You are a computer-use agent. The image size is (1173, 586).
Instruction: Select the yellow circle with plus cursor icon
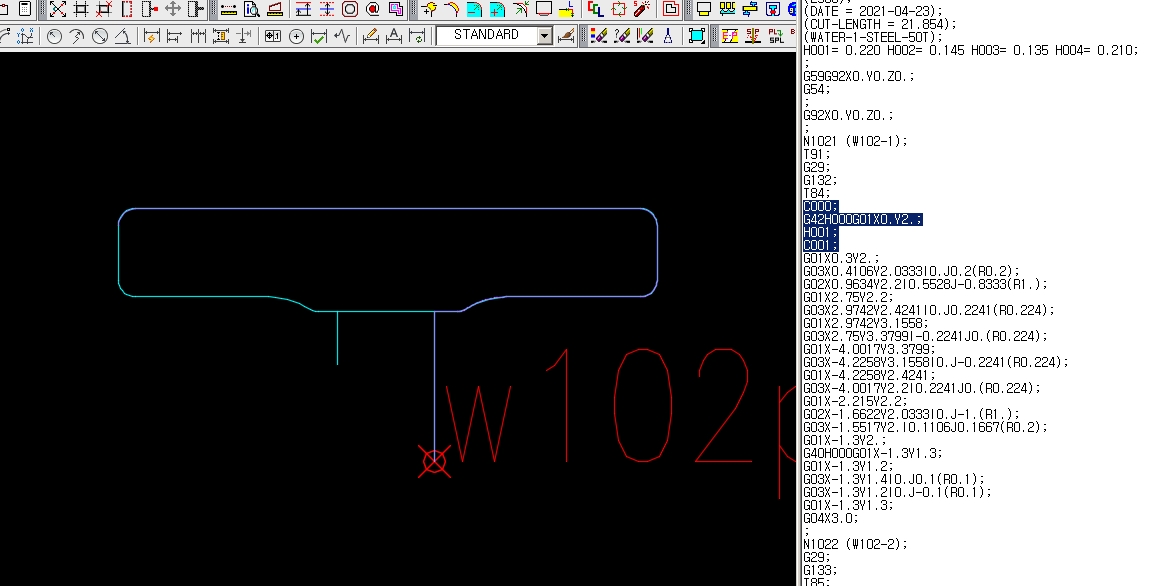pos(429,9)
